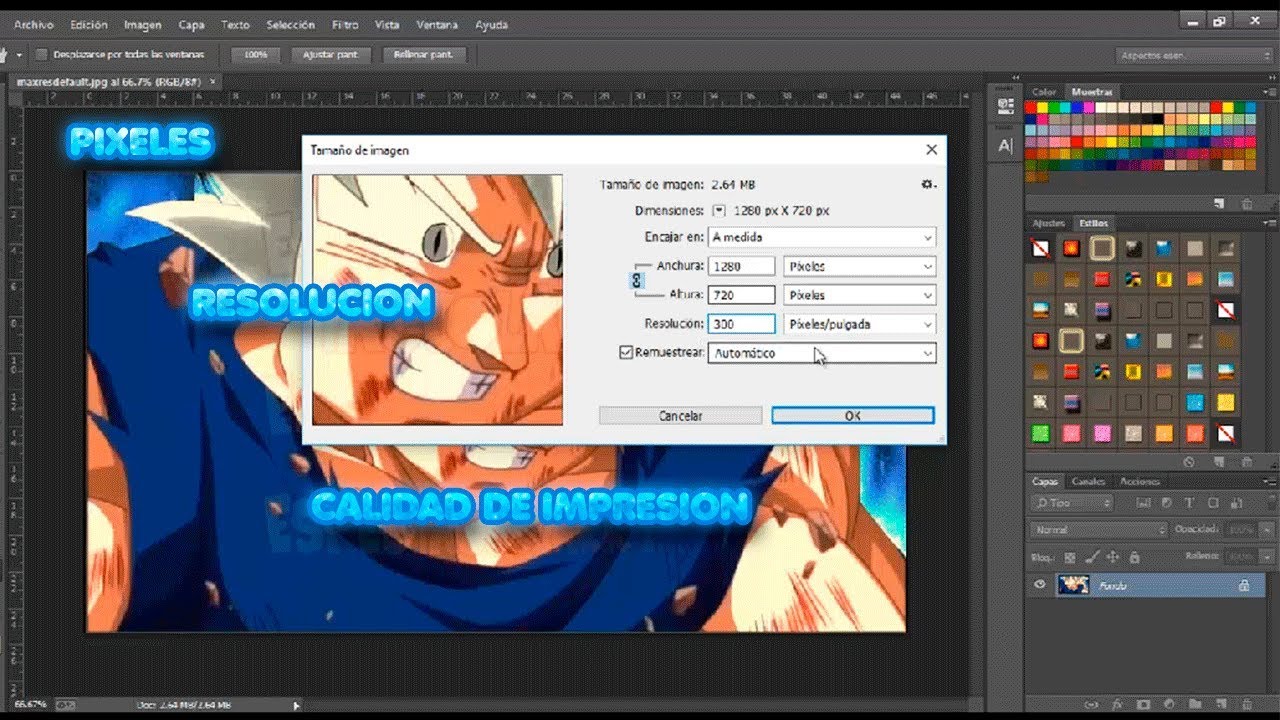1280x720 pixels.
Task: Create new fill or adjustment layer icon
Action: coord(1169,704)
